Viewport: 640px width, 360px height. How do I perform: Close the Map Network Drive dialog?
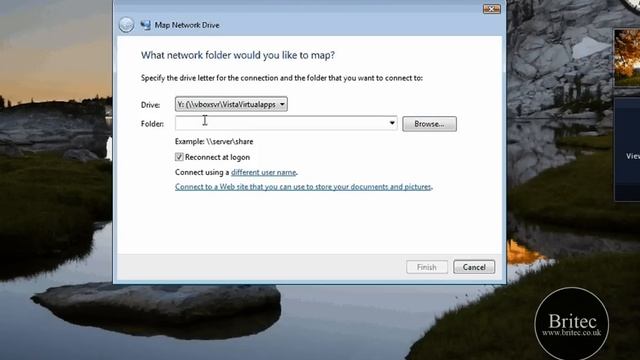pyautogui.click(x=491, y=9)
